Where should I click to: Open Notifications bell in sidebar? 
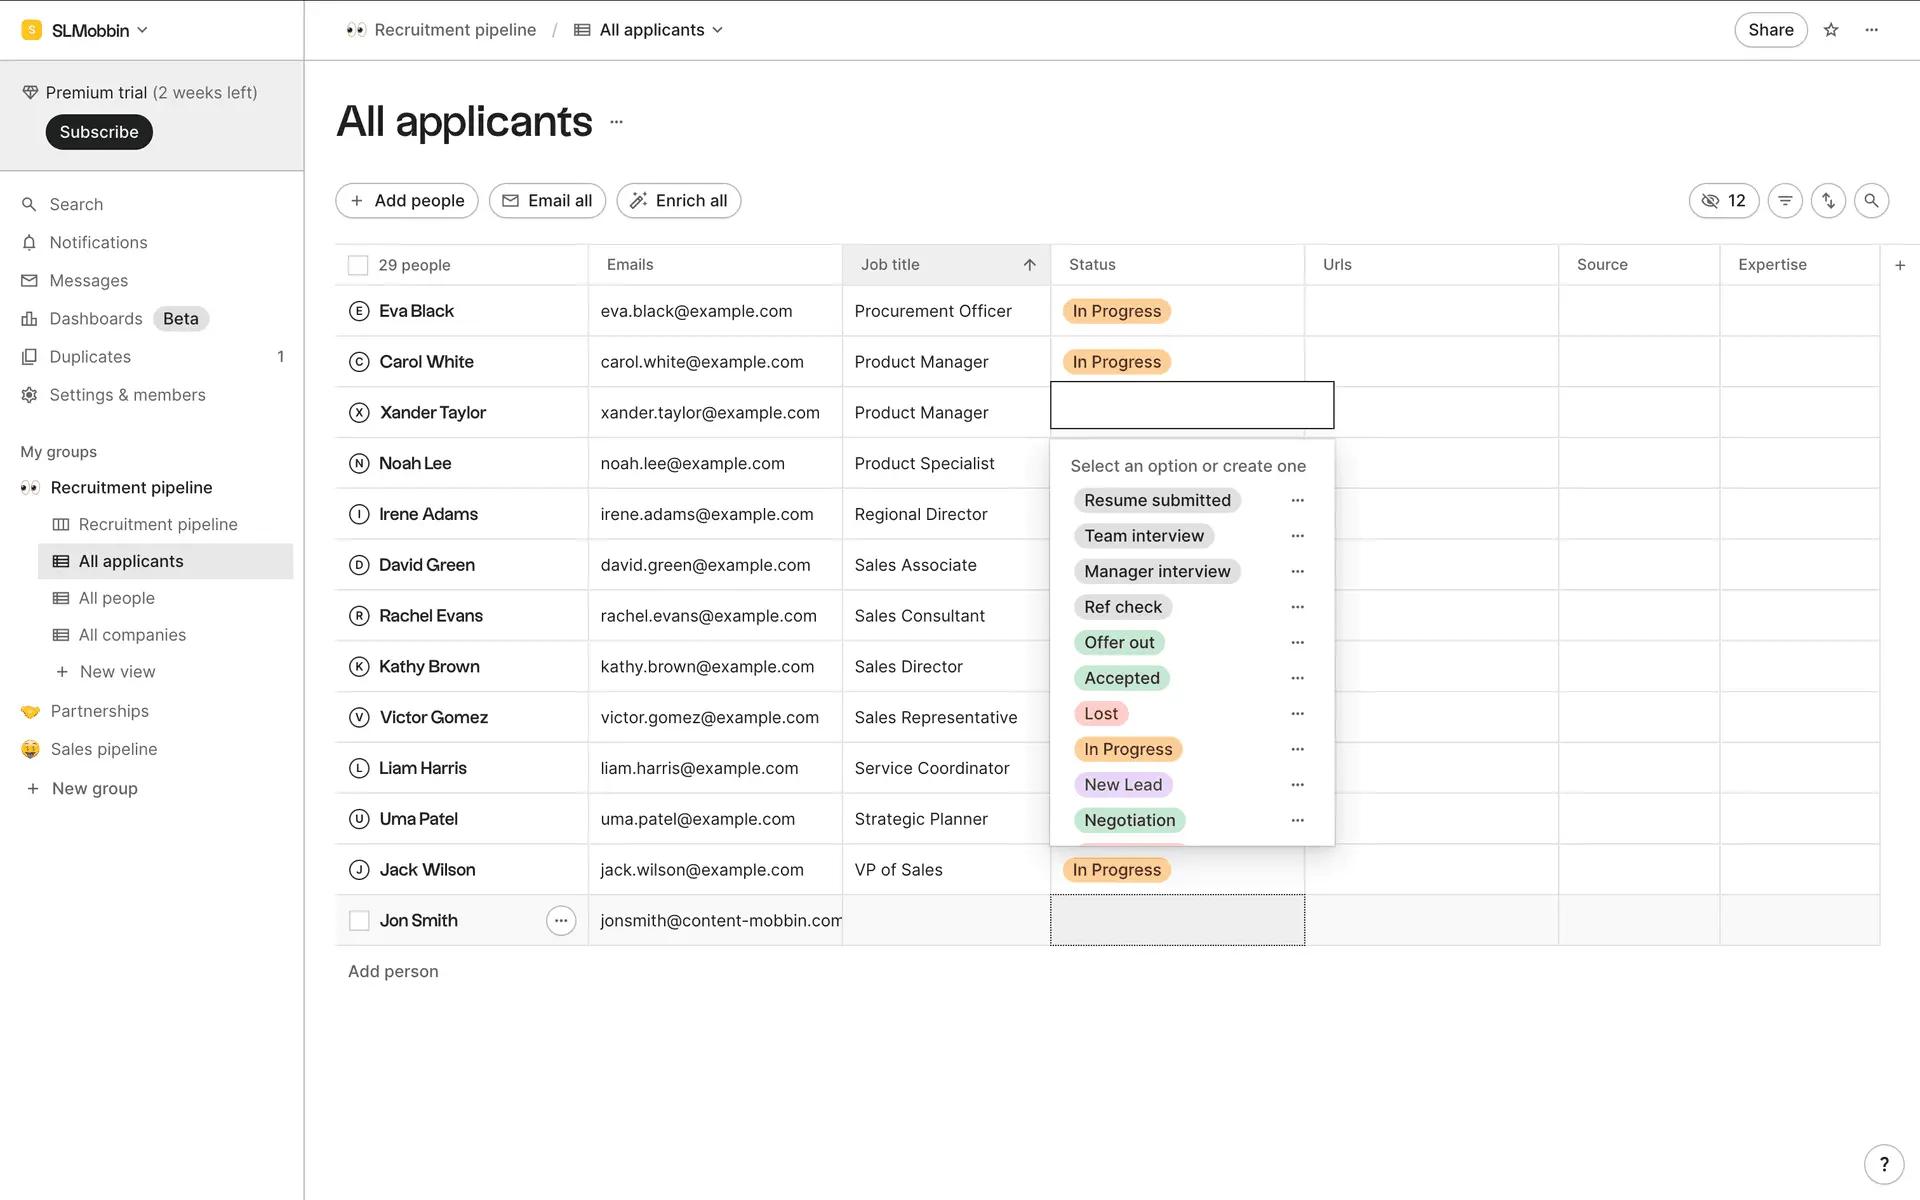pos(98,243)
